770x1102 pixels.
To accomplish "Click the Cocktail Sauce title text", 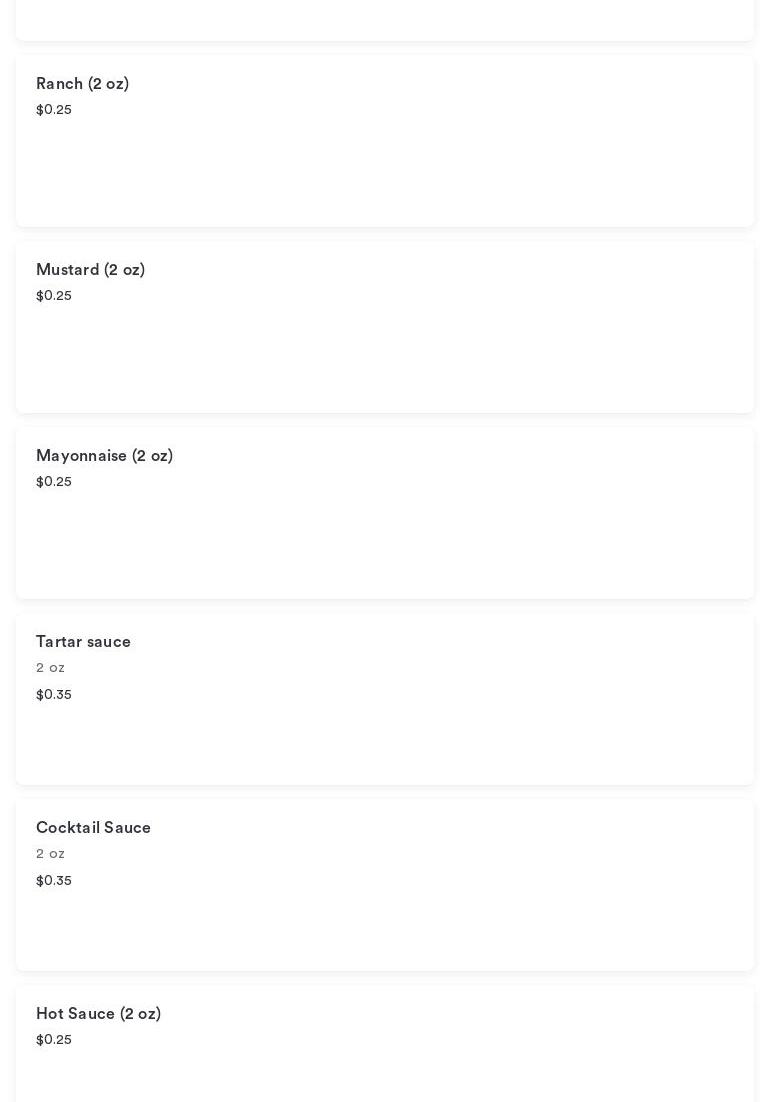I will click(x=93, y=828).
